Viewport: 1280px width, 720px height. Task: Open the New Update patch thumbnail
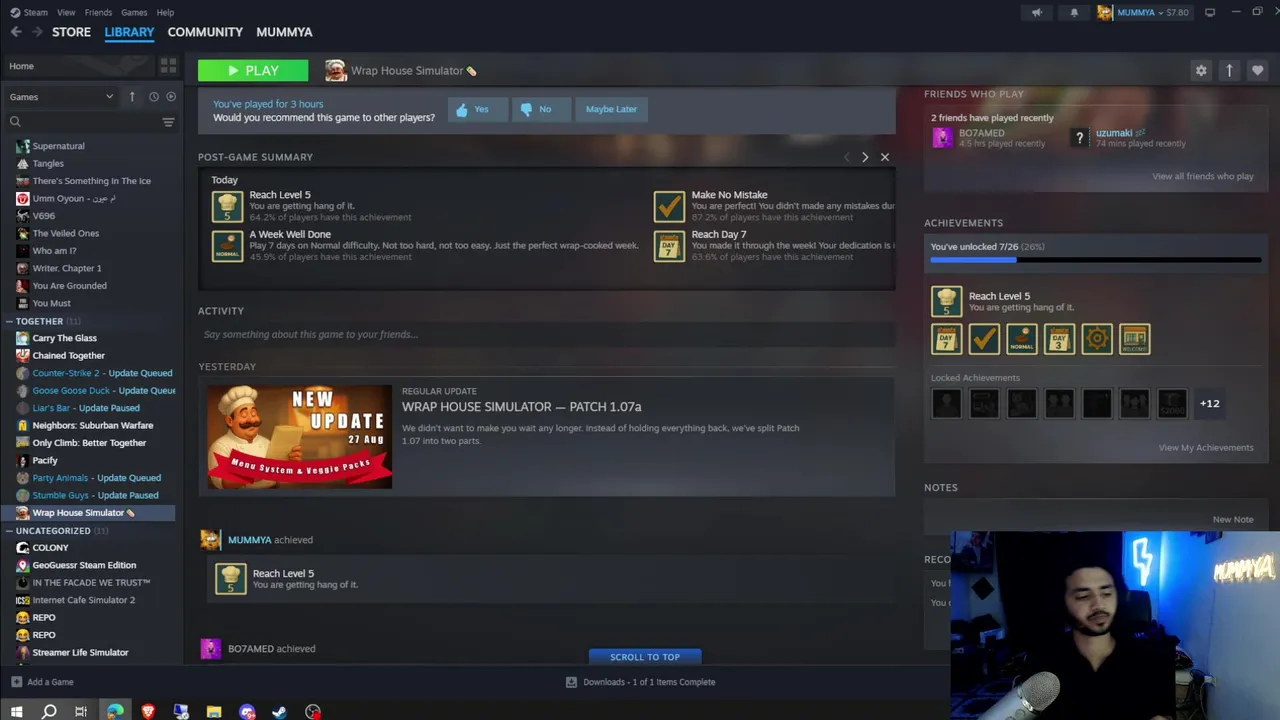click(300, 437)
